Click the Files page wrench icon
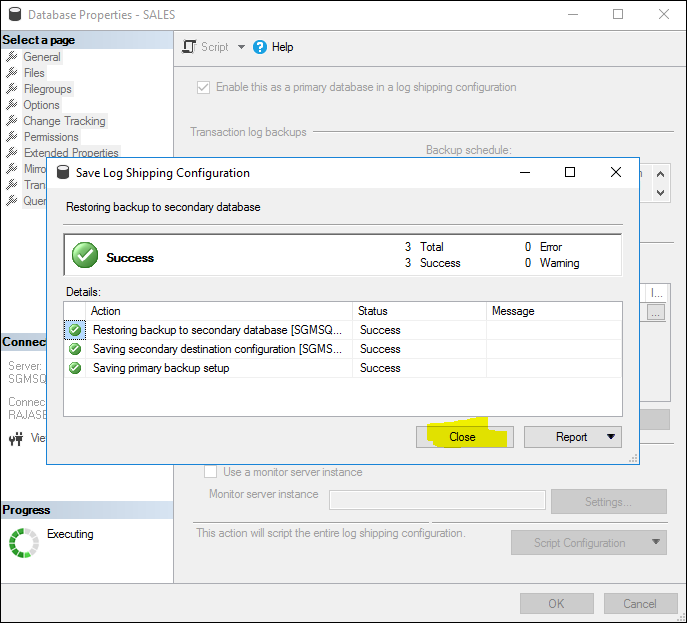 (12, 73)
